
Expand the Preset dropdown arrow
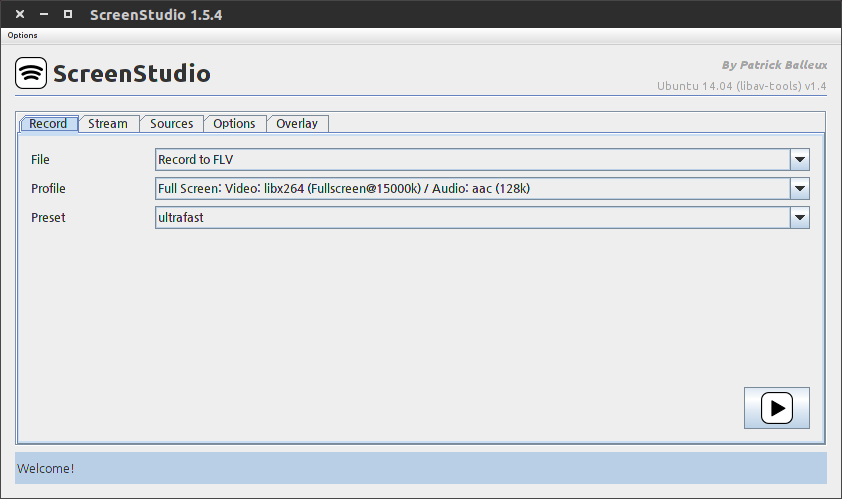[800, 218]
